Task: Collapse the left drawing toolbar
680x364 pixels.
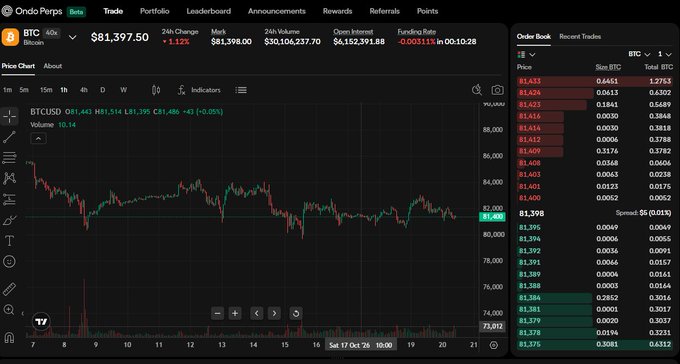Action: pos(23,313)
